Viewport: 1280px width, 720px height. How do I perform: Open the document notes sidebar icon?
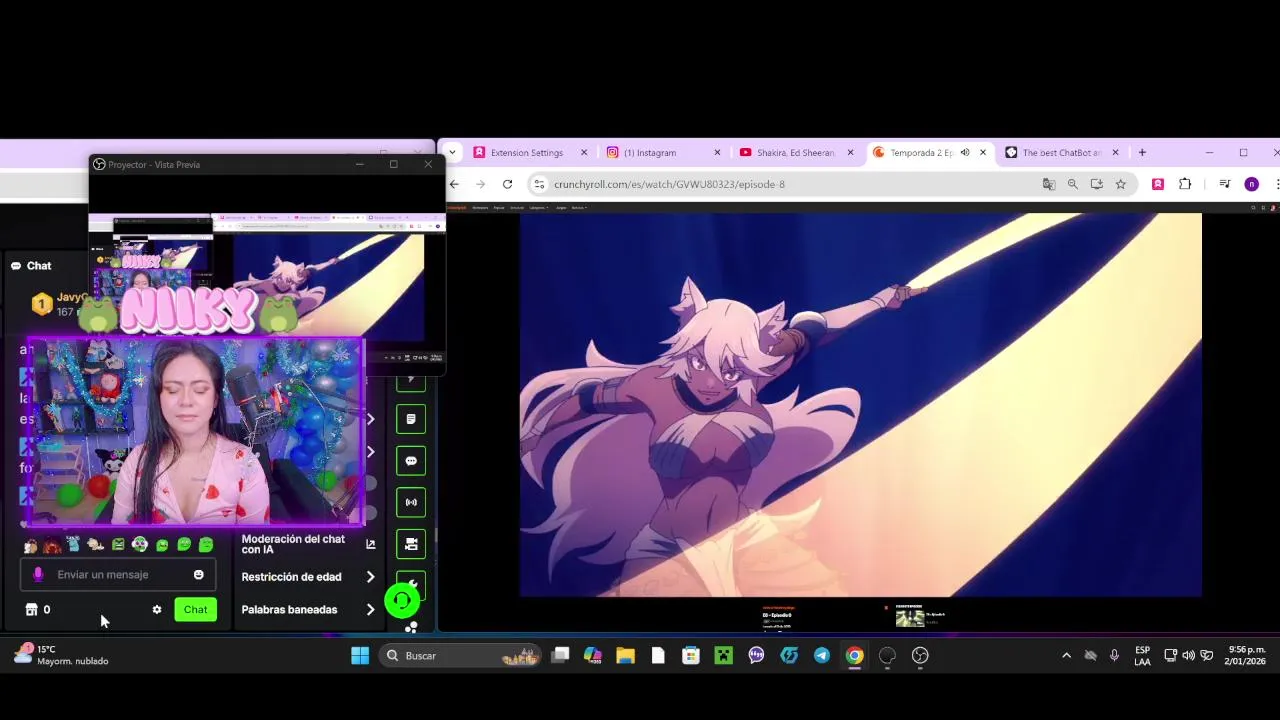point(411,419)
